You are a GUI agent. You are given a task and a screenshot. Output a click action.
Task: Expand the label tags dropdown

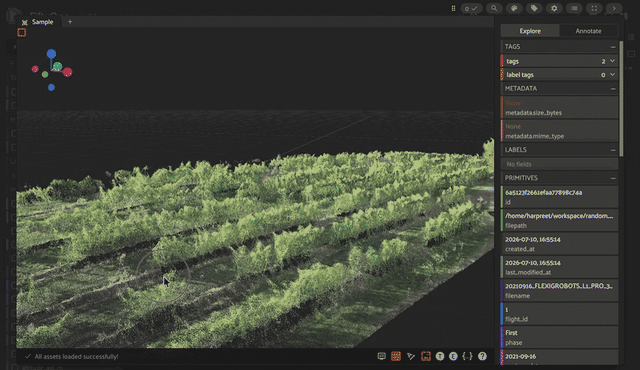point(612,75)
